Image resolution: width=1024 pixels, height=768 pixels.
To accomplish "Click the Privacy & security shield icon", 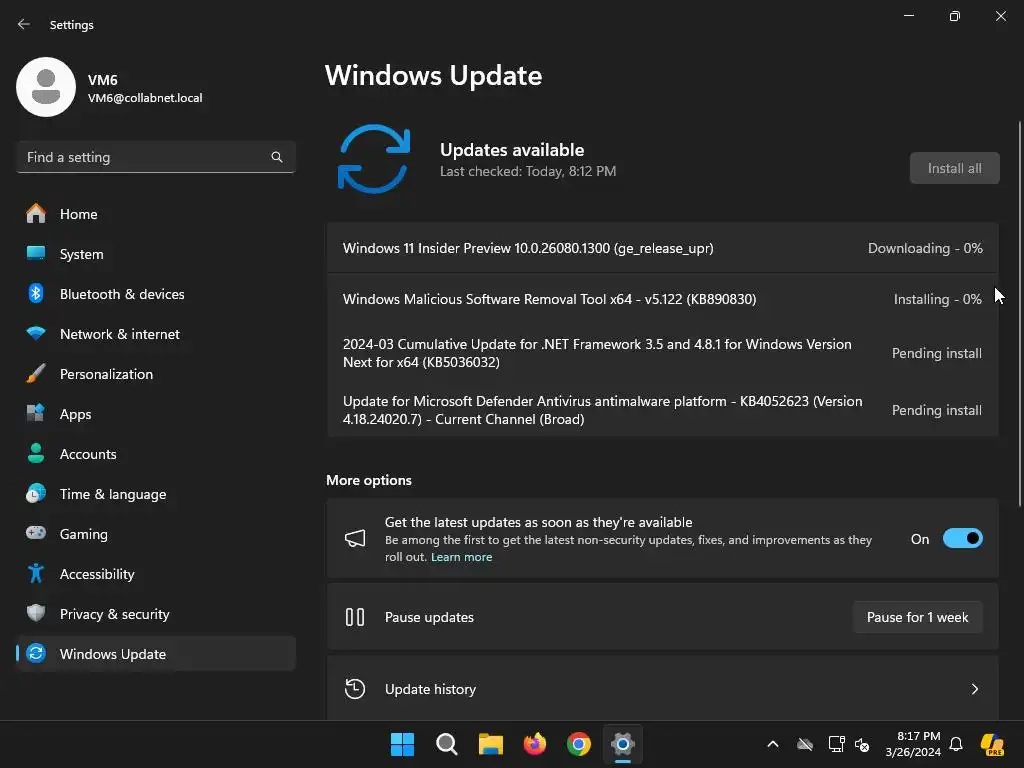I will click(x=36, y=613).
